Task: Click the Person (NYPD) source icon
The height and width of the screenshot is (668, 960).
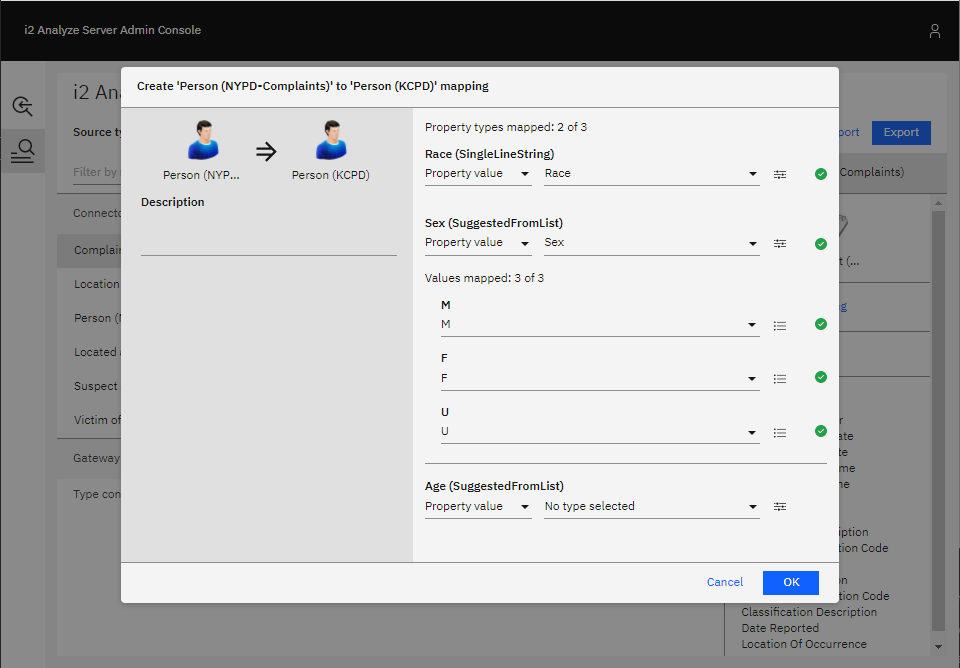Action: pyautogui.click(x=203, y=142)
